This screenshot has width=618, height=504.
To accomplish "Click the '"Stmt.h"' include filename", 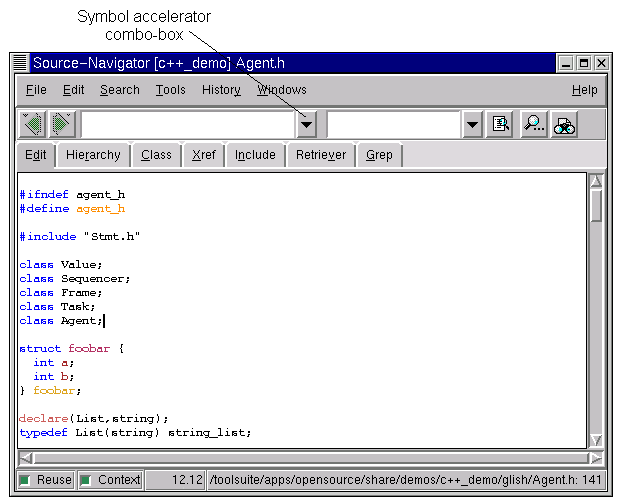I will pyautogui.click(x=112, y=236).
